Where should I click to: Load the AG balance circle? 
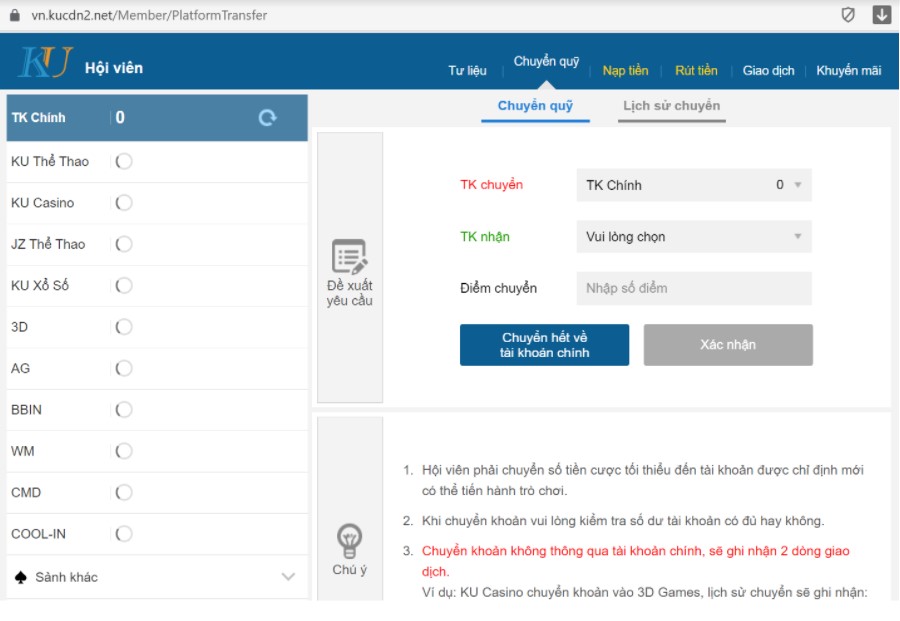123,368
